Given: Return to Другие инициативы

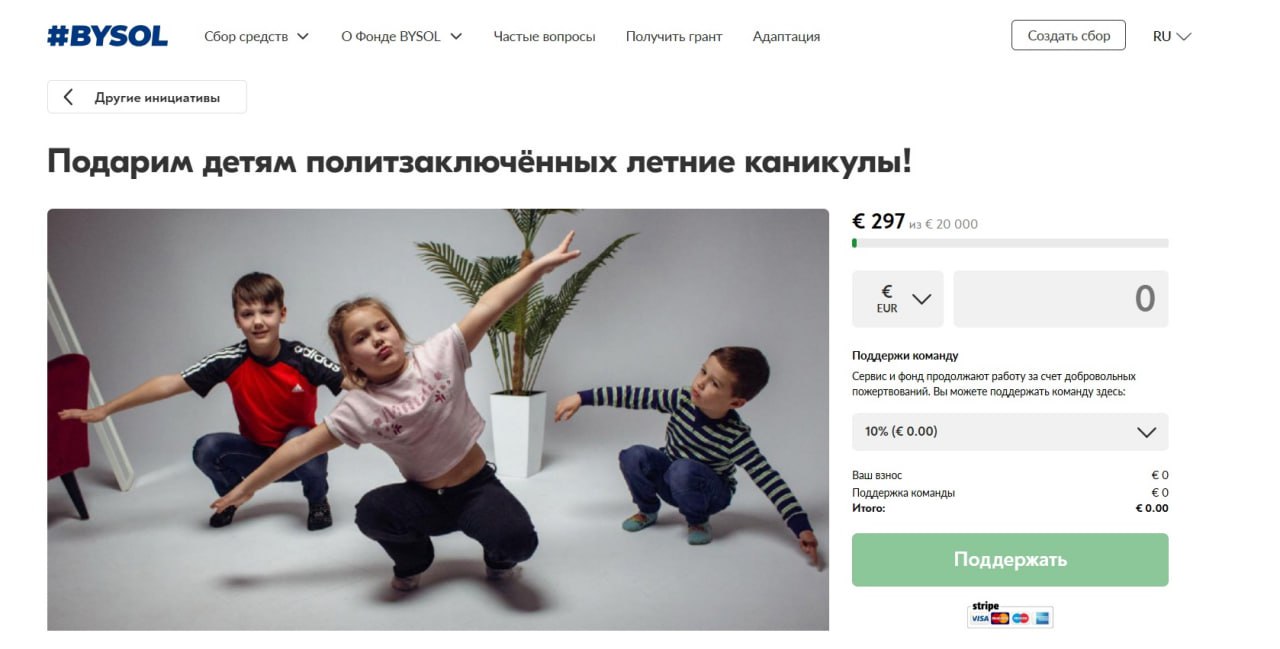Looking at the screenshot, I should [x=147, y=97].
